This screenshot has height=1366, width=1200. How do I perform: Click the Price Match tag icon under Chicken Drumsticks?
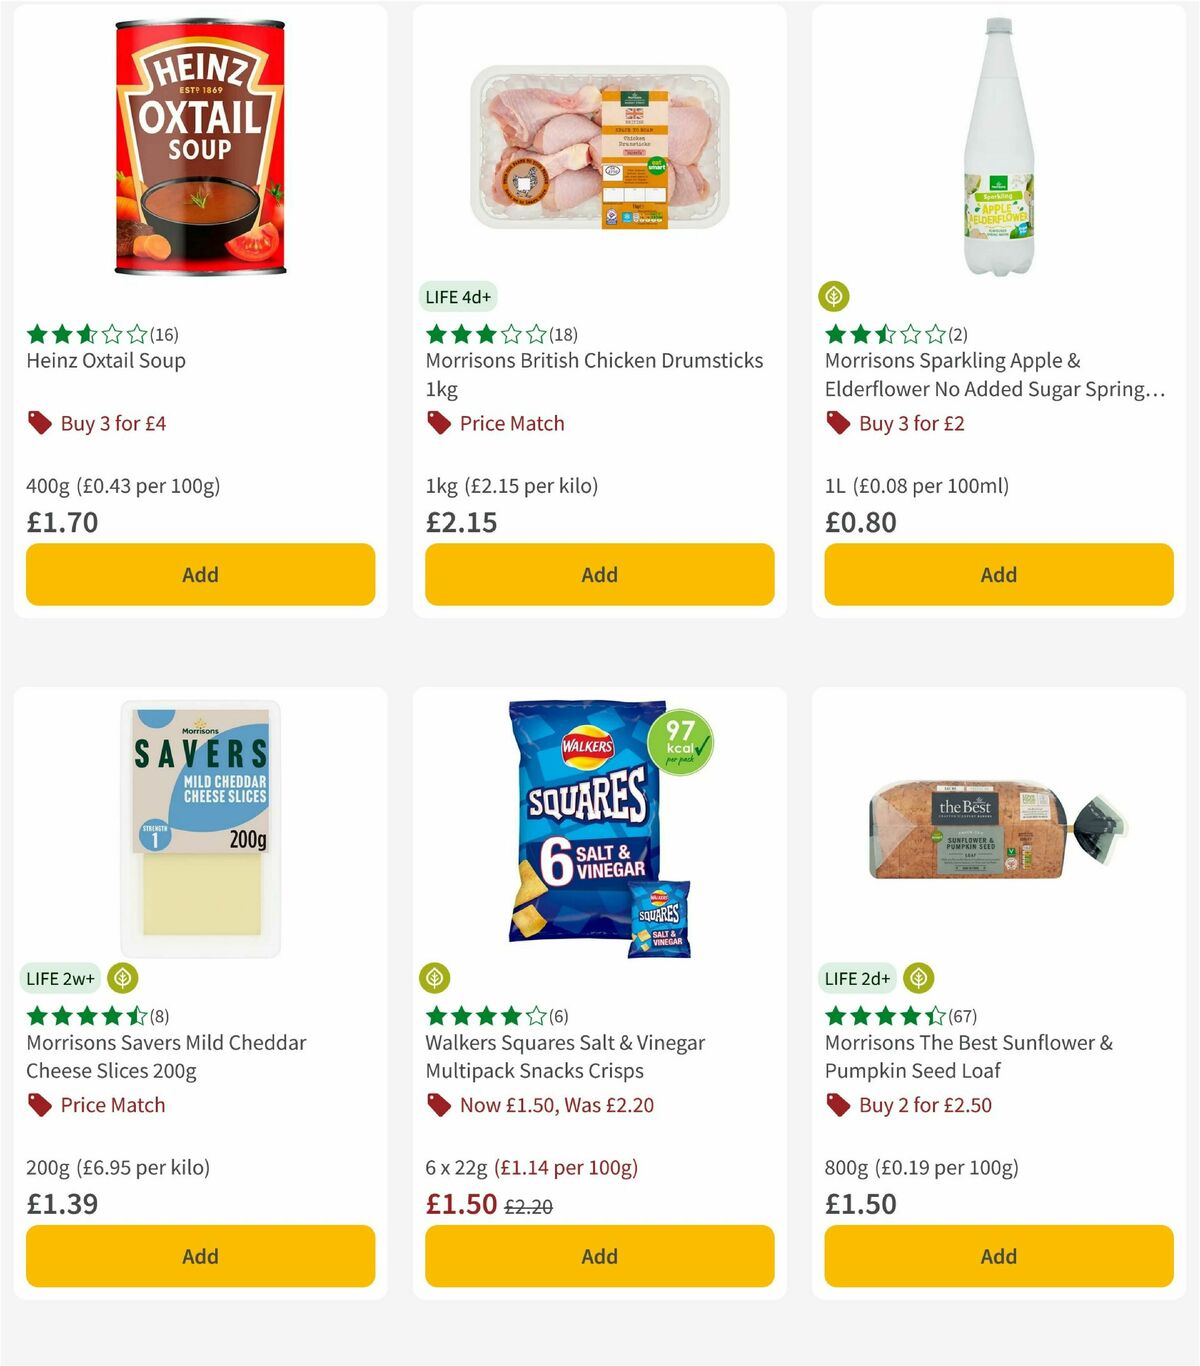tap(438, 423)
